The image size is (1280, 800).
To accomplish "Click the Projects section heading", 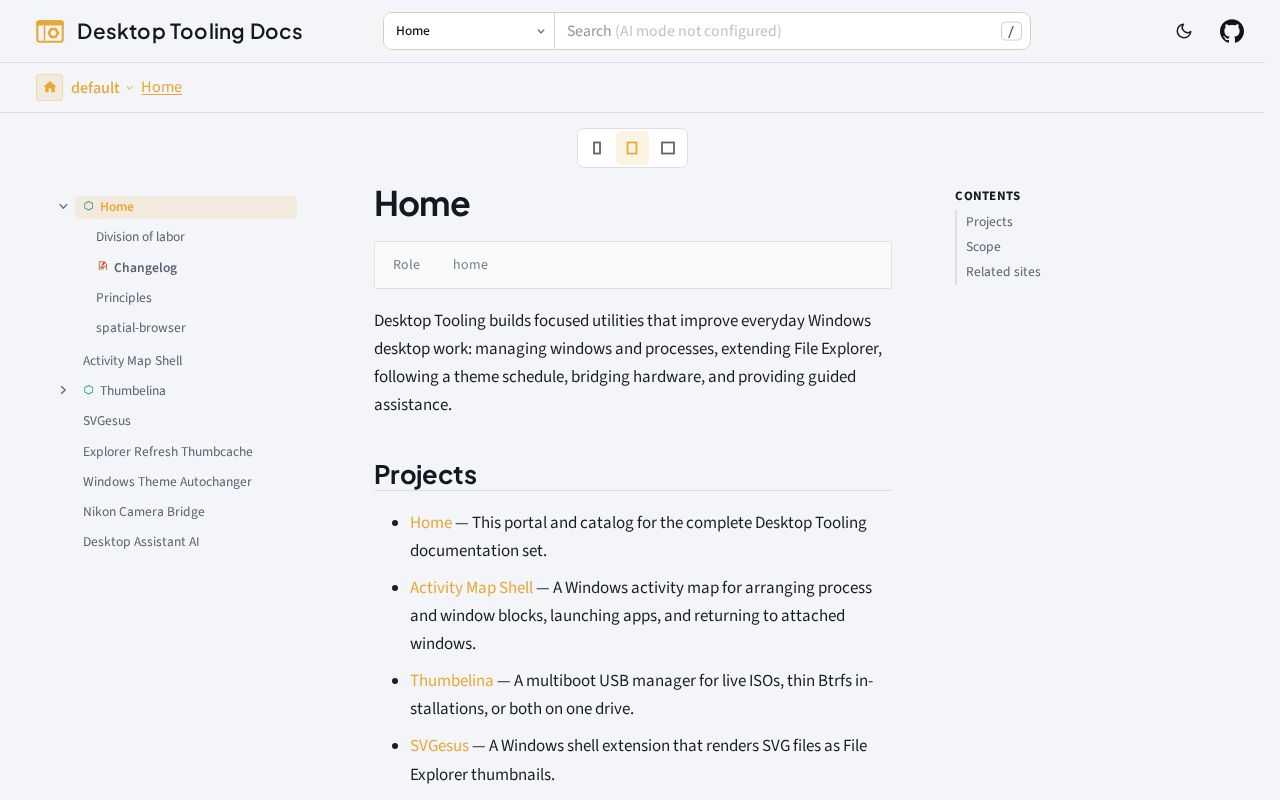I will tap(425, 474).
